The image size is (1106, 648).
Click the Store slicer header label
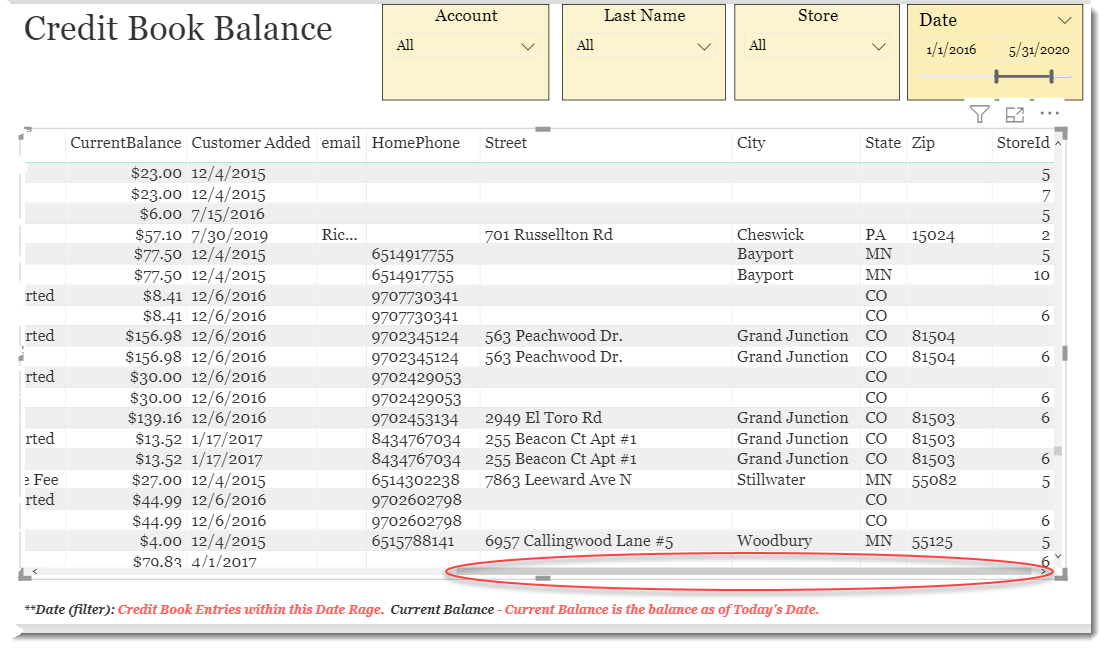tap(818, 16)
